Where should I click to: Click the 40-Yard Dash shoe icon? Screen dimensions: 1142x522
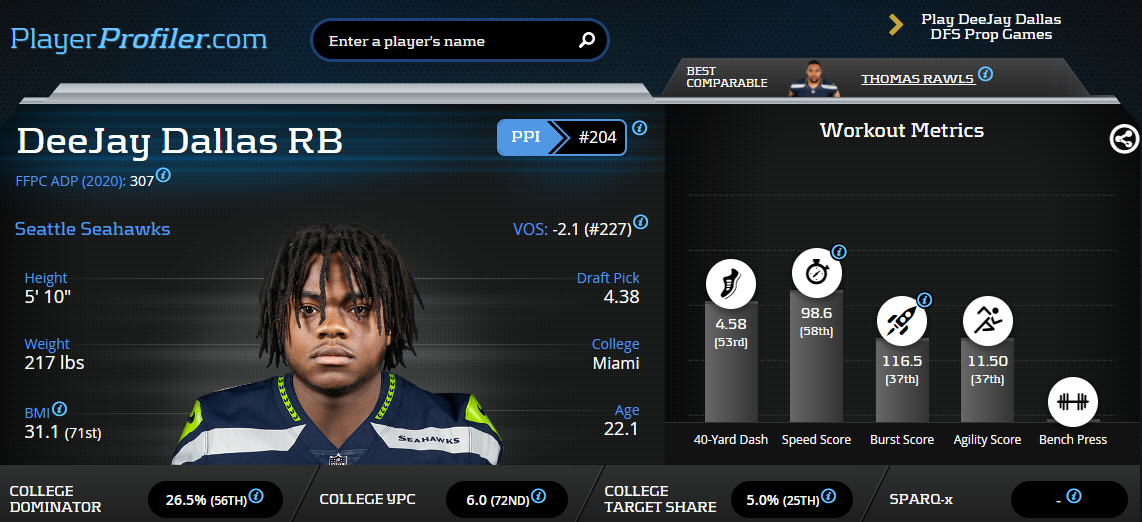(x=731, y=285)
